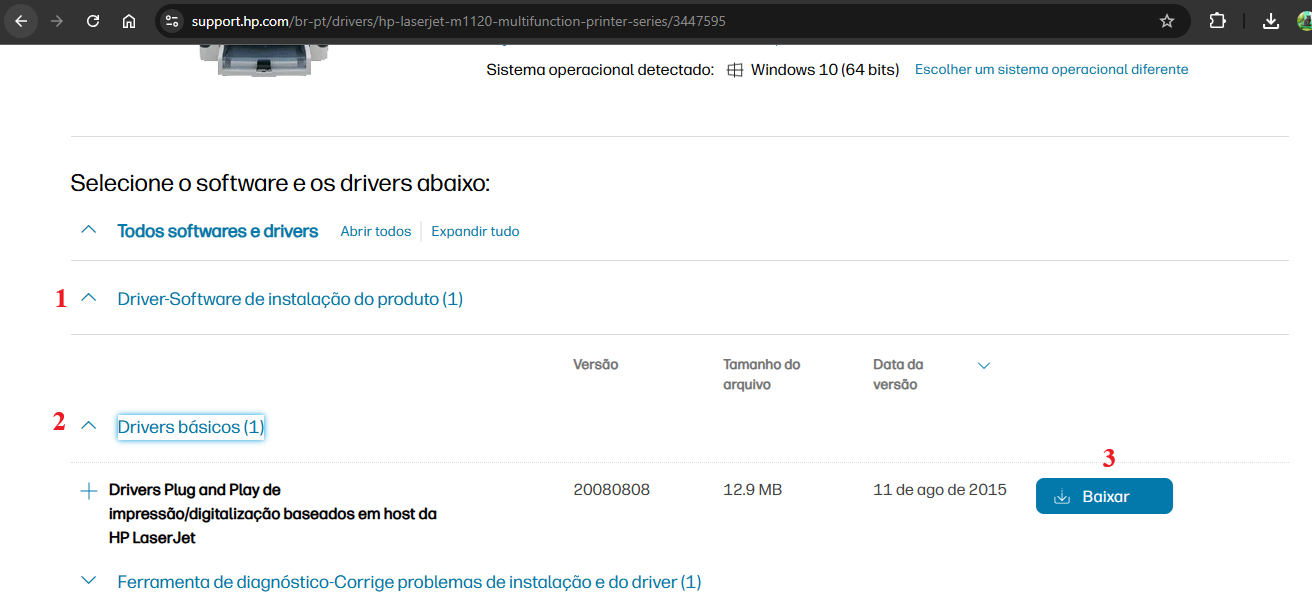Bookmark this page with the star

[1167, 21]
